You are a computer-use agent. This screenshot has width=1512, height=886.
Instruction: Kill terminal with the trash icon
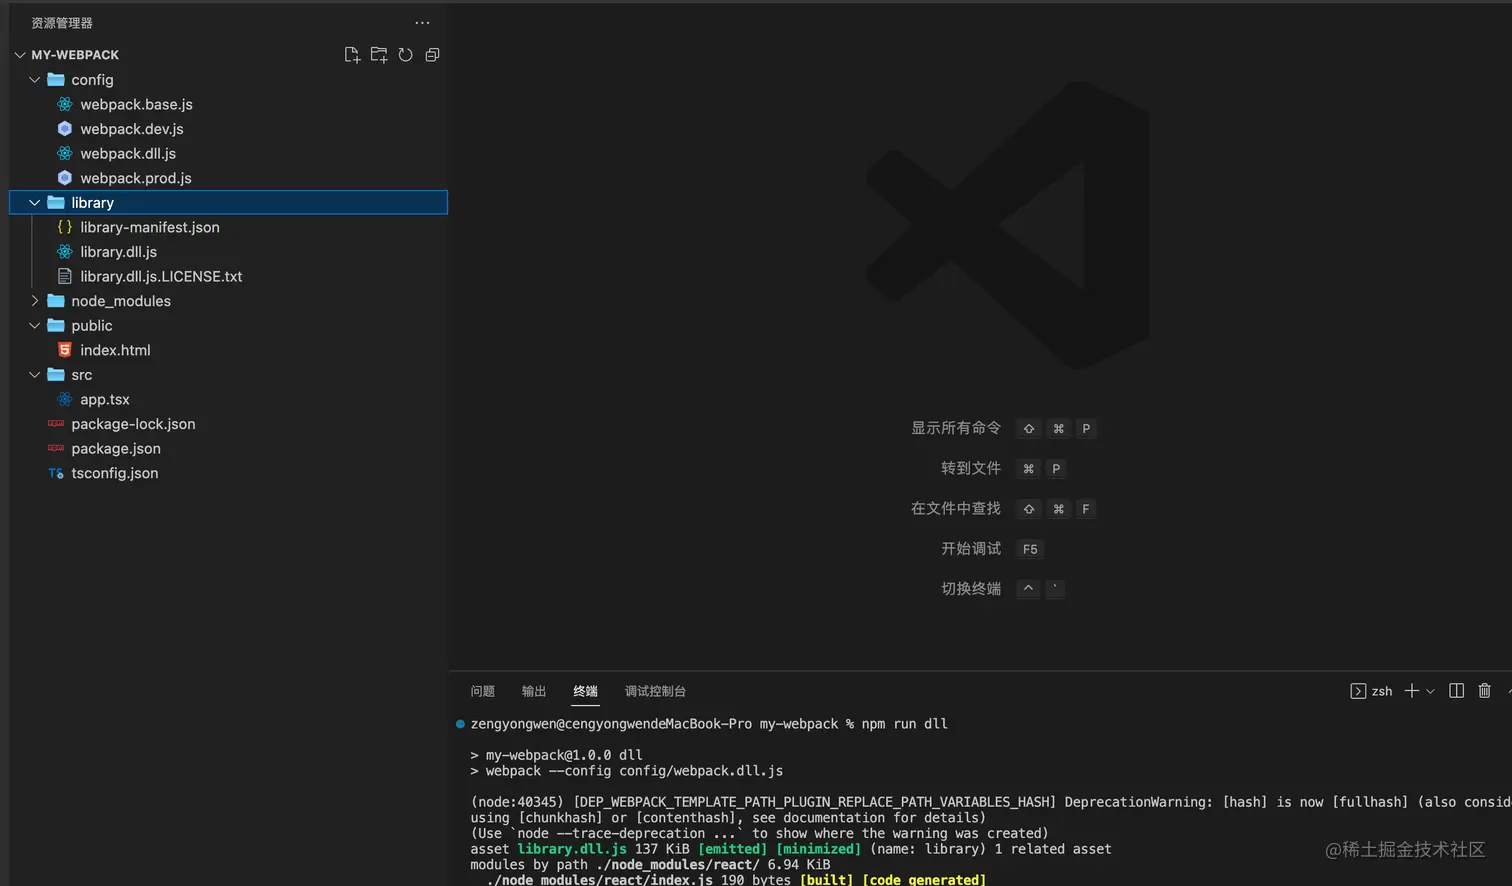(x=1485, y=691)
